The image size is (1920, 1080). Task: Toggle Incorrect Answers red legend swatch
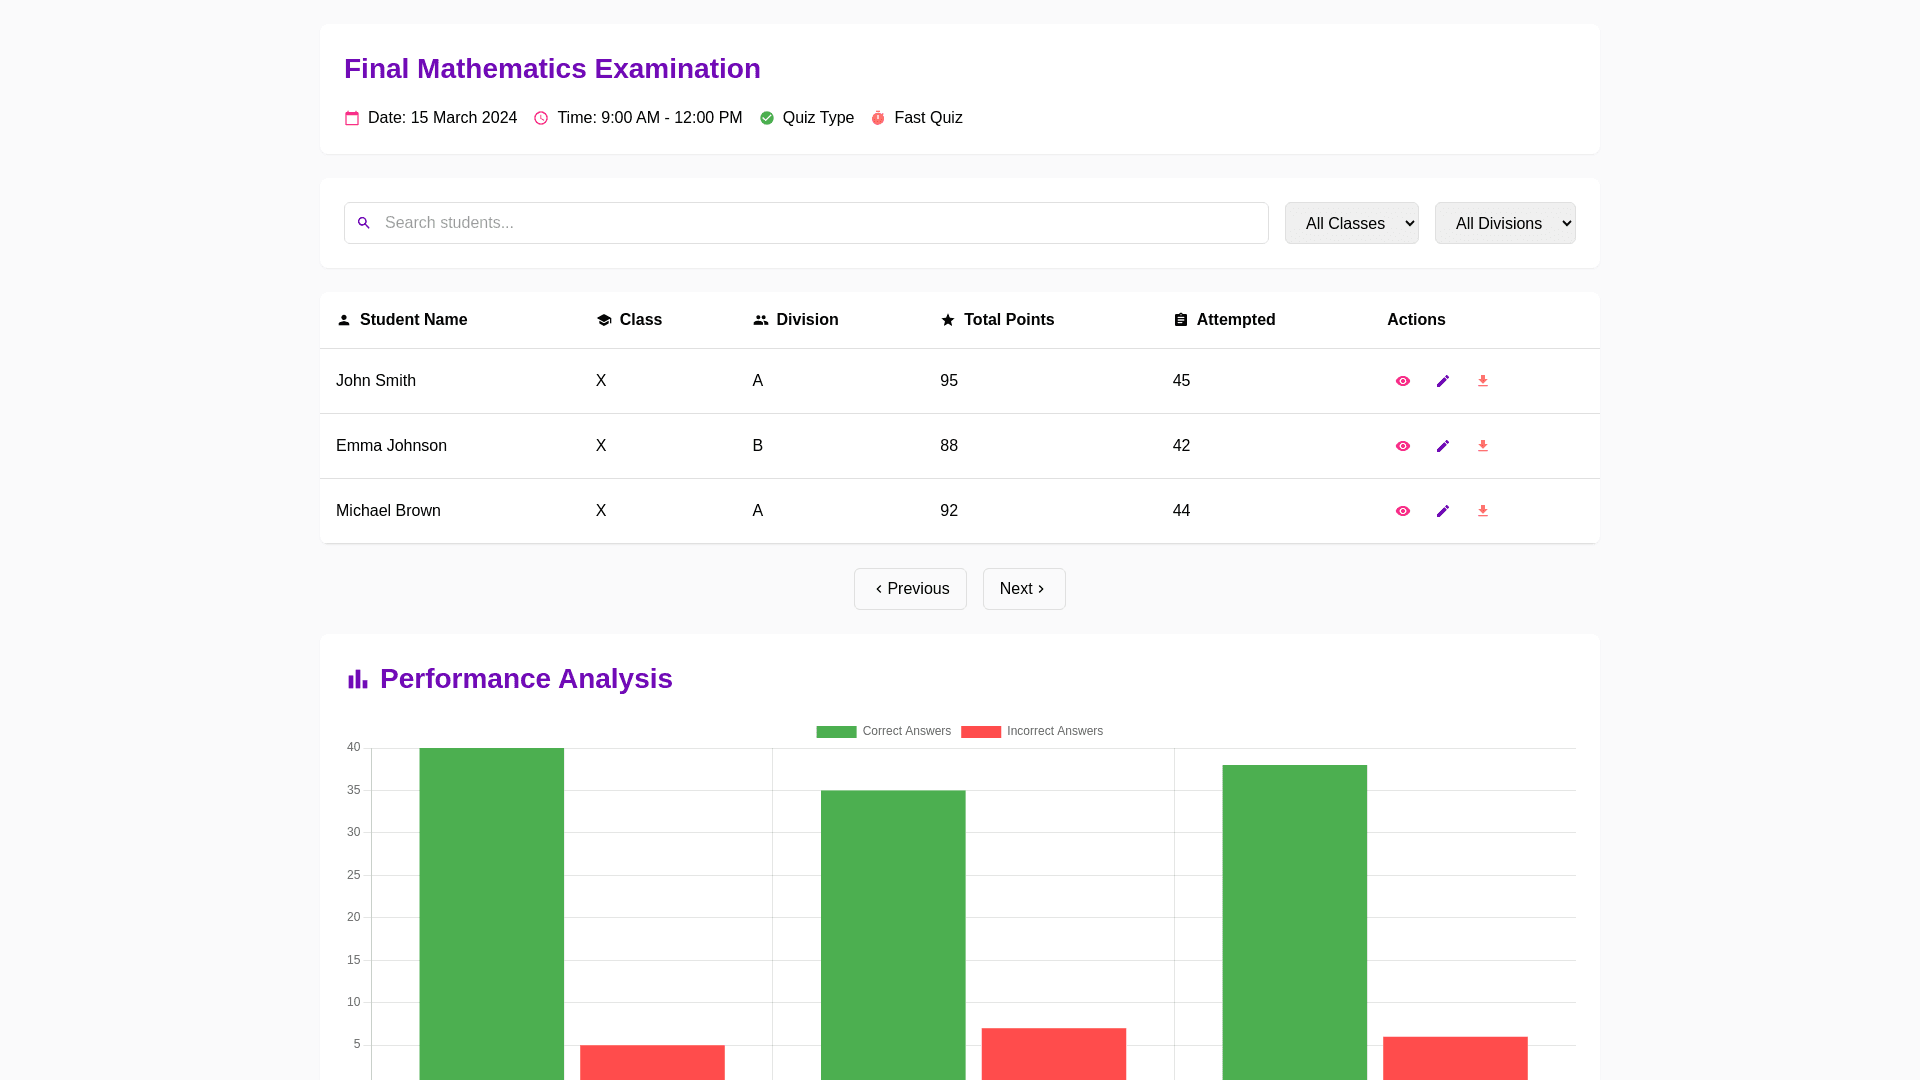click(x=980, y=732)
